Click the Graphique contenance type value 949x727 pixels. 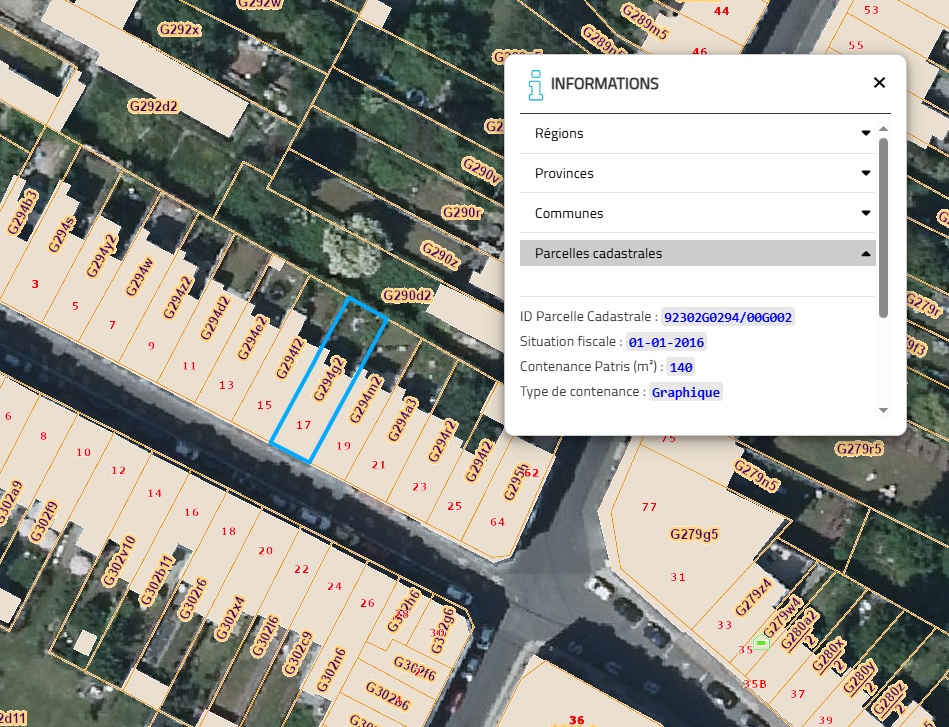[x=686, y=392]
